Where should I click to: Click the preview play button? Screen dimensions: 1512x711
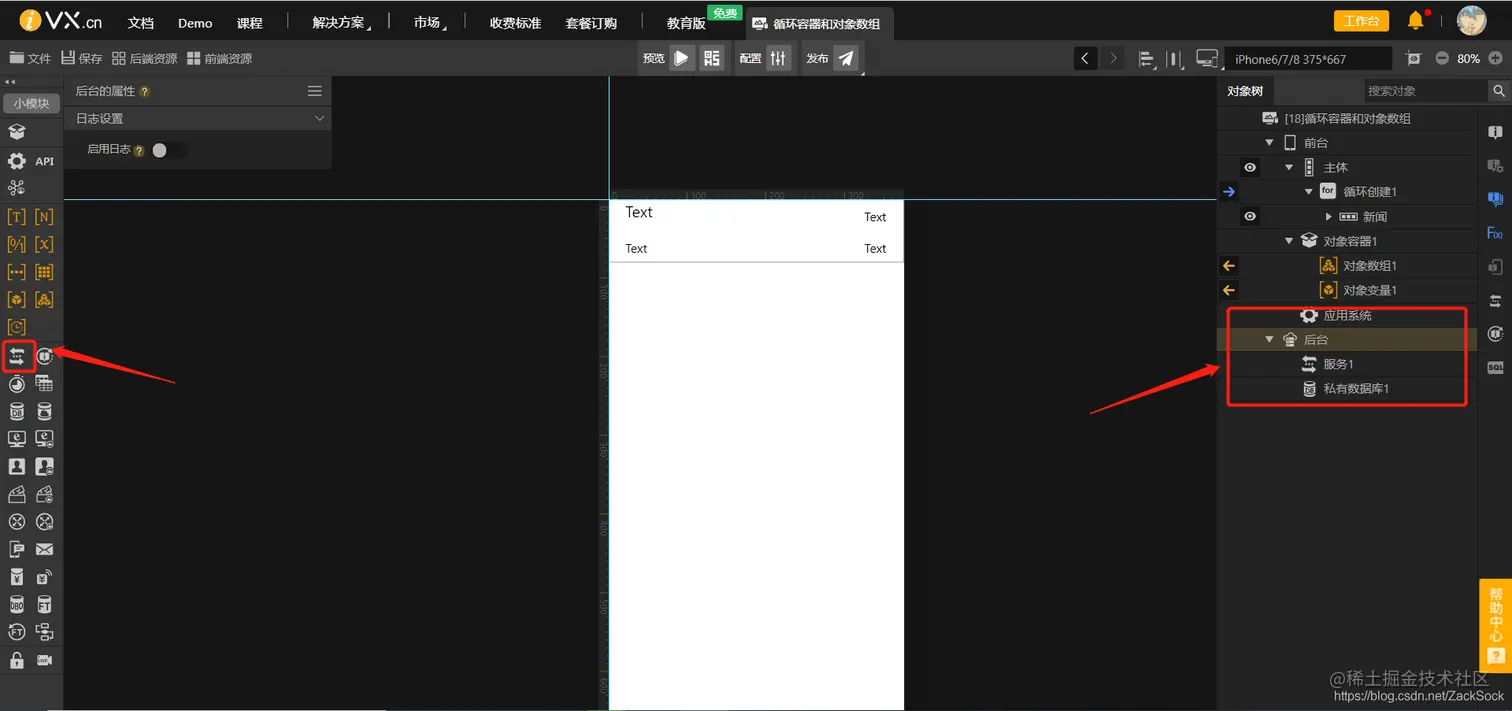coord(681,58)
